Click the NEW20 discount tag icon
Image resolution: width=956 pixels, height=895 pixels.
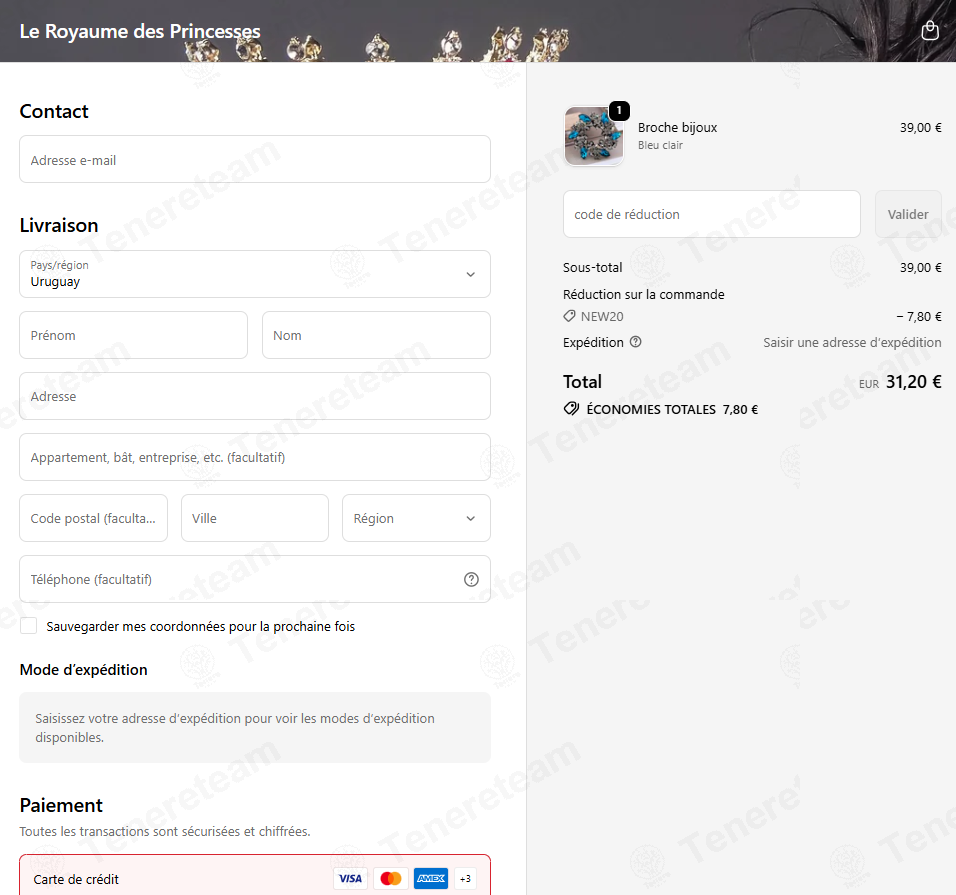click(x=569, y=316)
